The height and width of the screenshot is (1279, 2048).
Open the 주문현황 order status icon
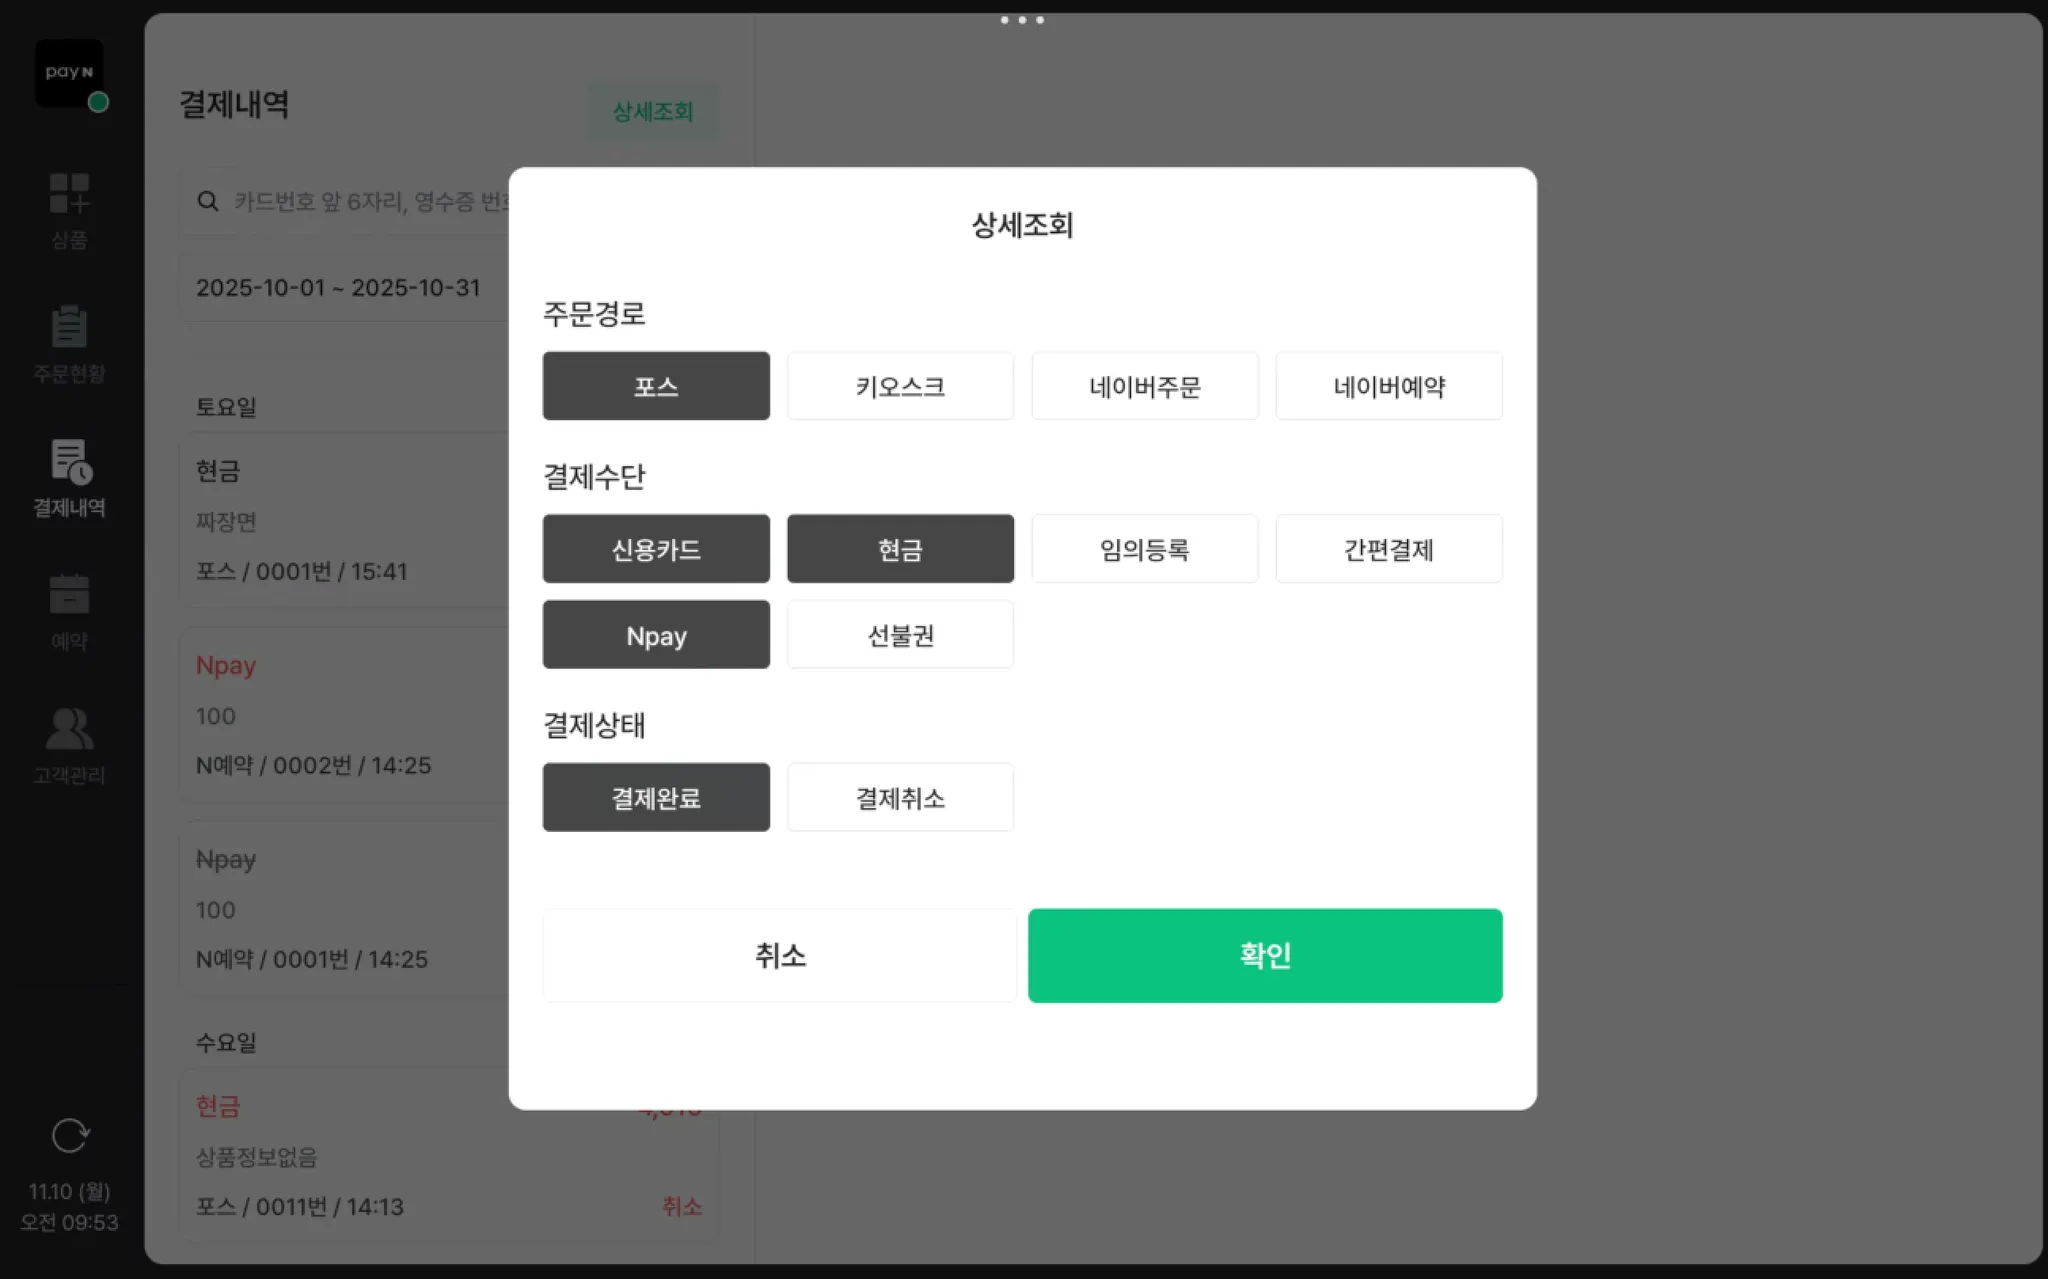(x=69, y=328)
